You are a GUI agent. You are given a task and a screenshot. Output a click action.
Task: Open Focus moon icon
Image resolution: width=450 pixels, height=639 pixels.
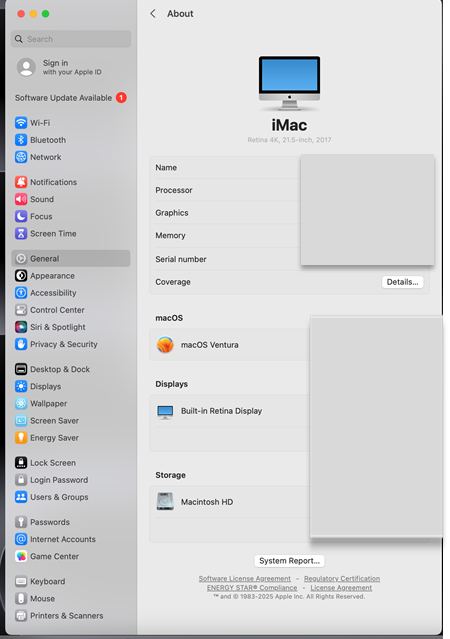[21, 216]
